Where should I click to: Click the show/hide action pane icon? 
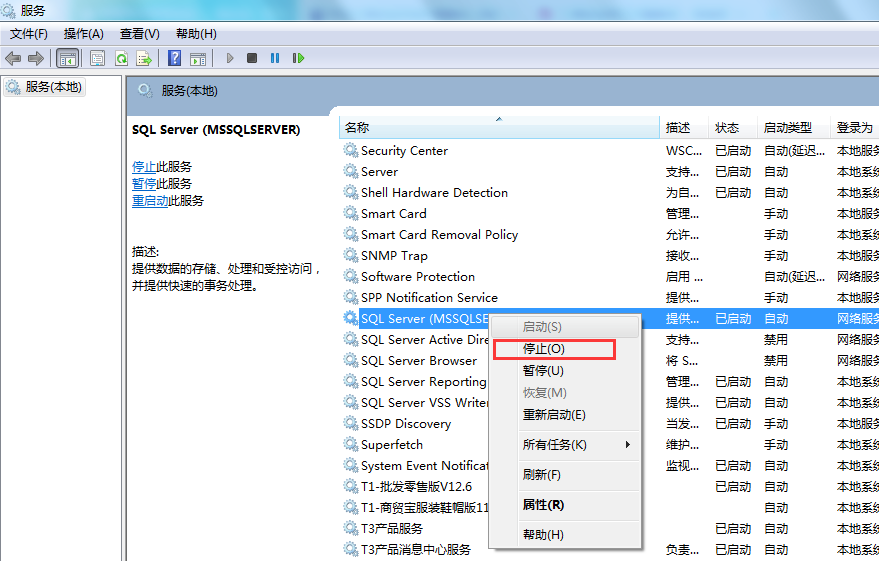click(198, 58)
